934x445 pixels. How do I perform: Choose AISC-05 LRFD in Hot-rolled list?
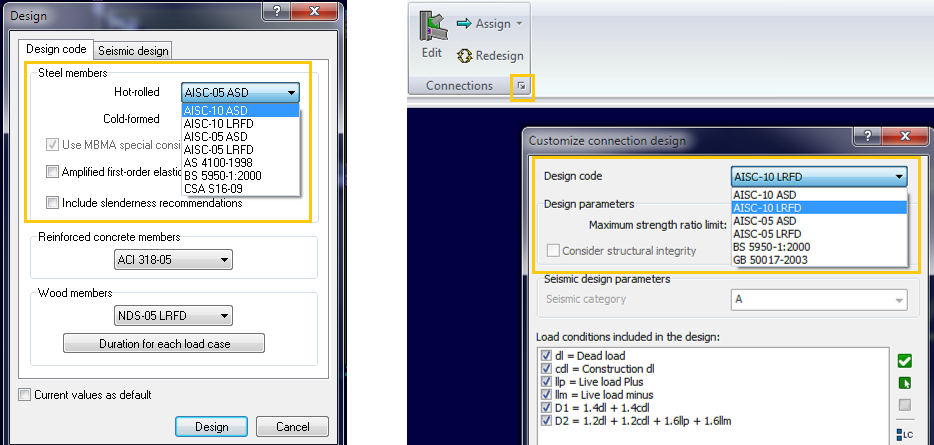(x=241, y=150)
